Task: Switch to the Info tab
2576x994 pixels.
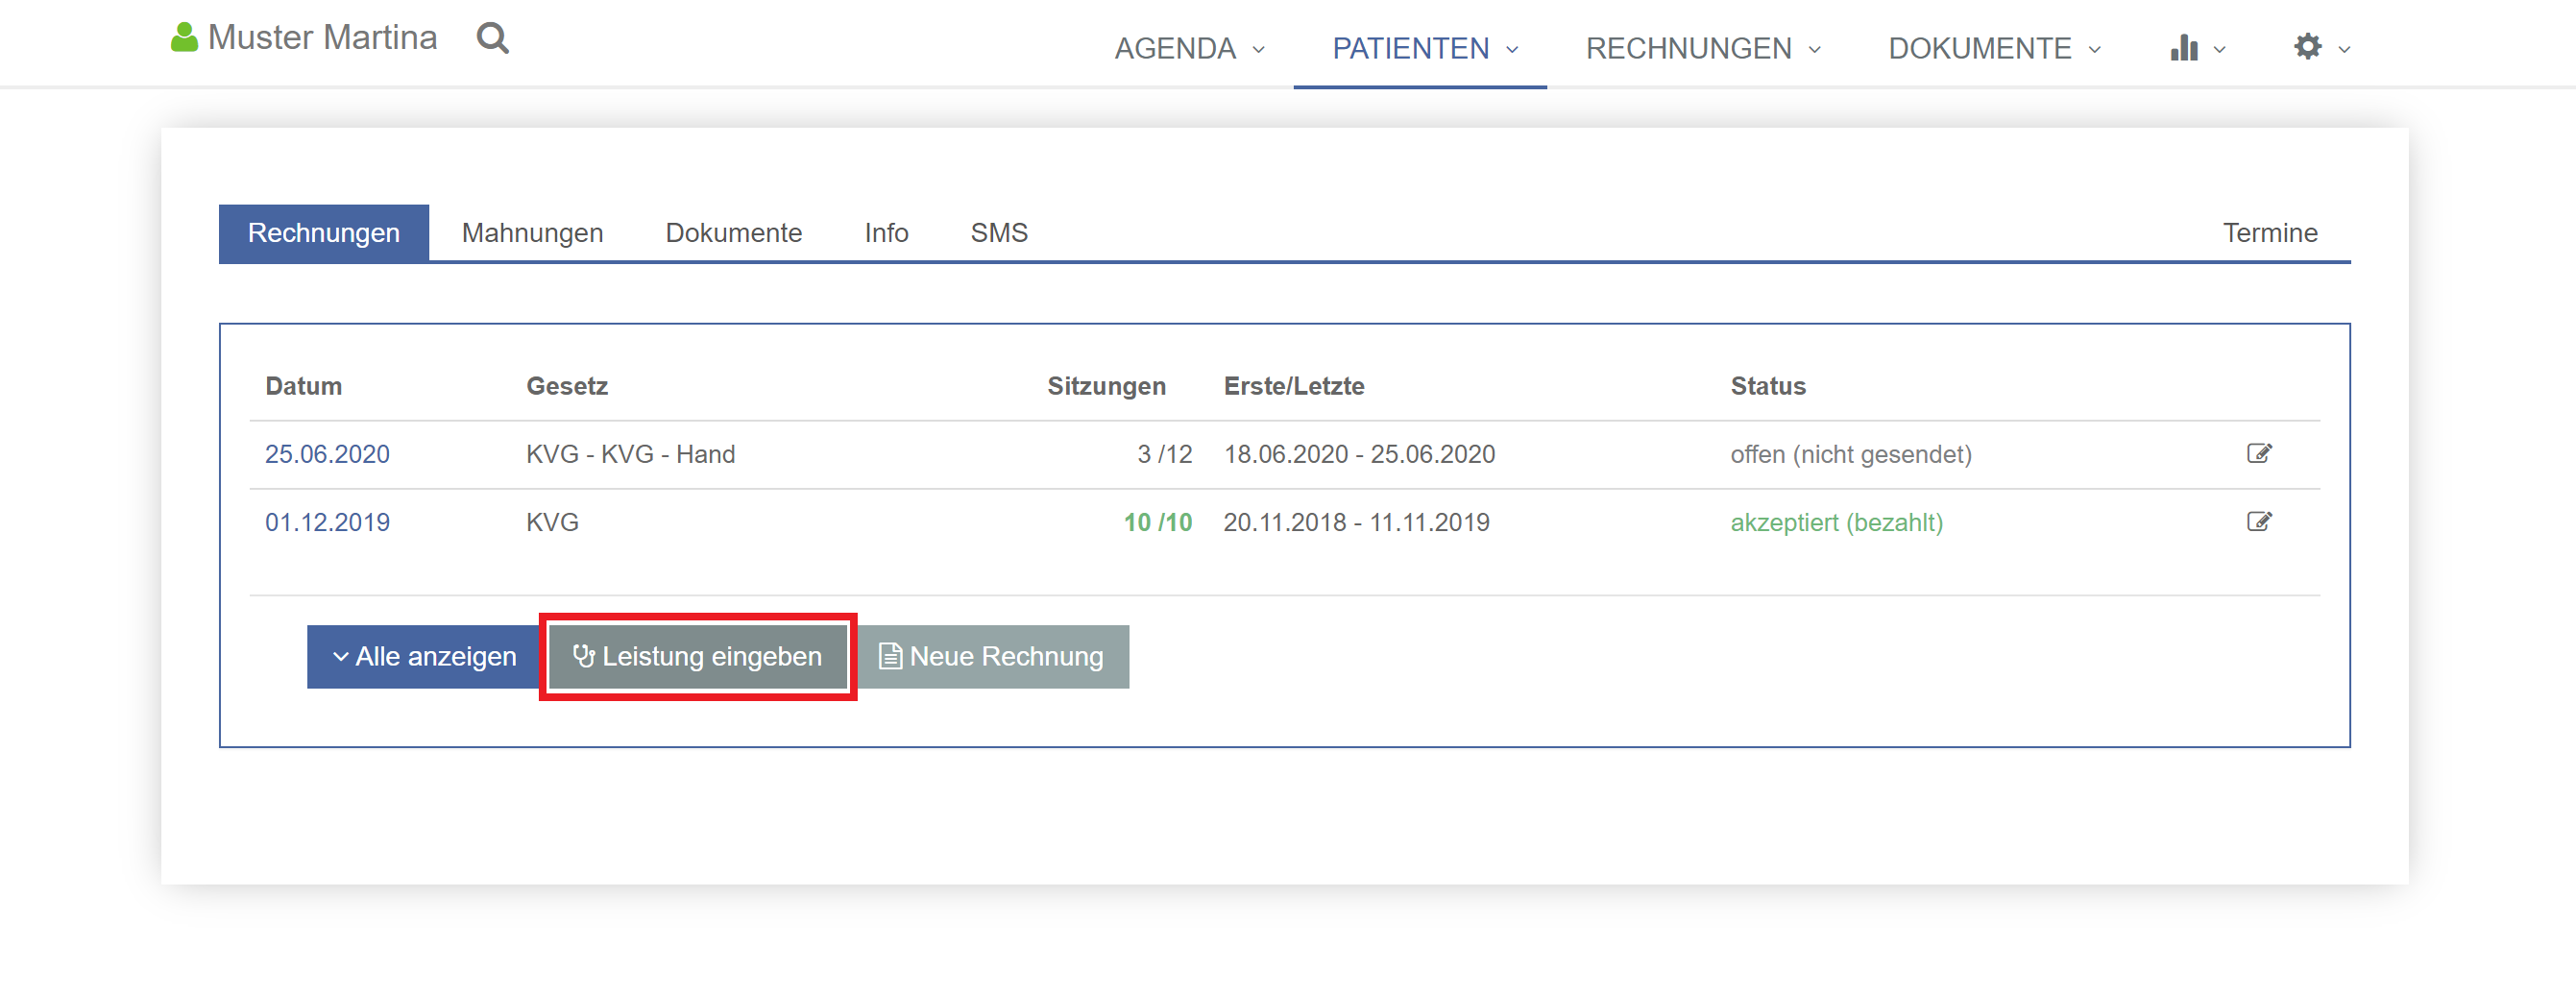Action: 886,233
